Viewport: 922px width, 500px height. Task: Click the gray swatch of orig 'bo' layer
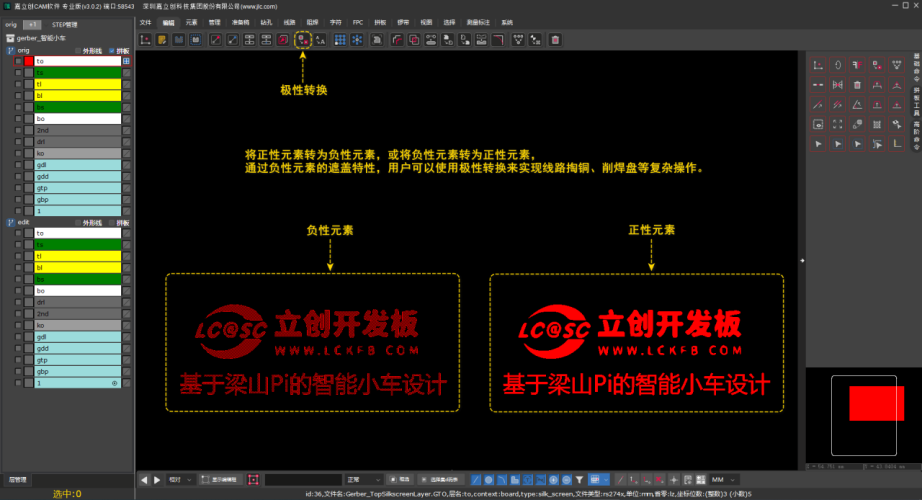[29, 119]
